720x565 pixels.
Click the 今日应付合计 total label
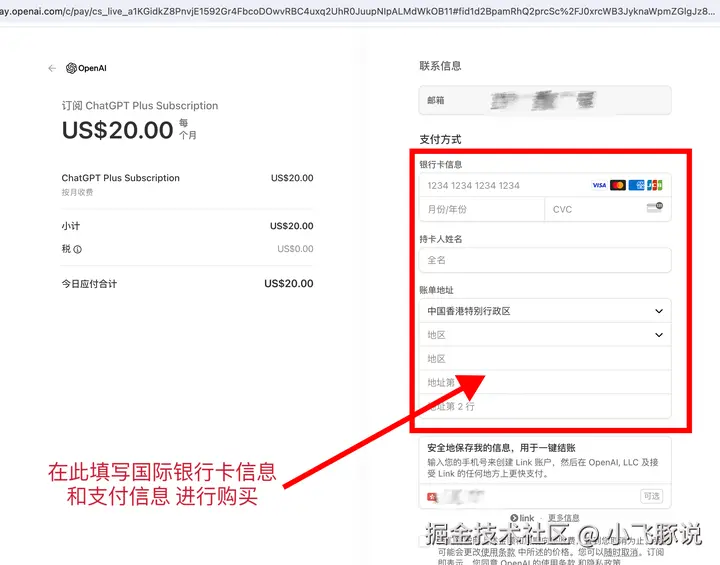click(x=89, y=284)
